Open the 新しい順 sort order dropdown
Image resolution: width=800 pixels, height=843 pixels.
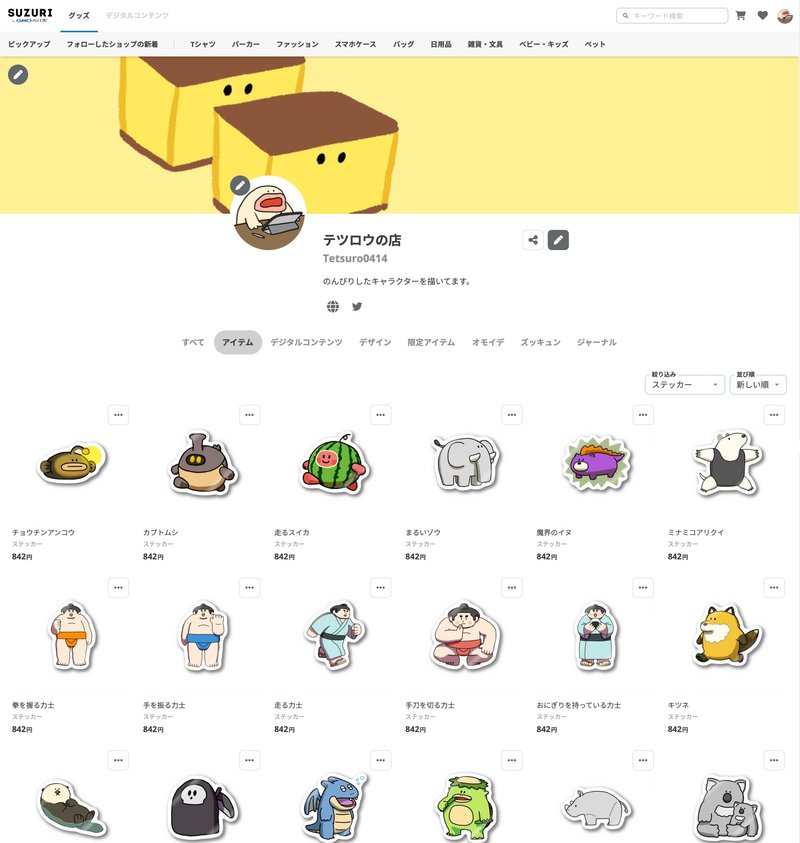coord(758,384)
